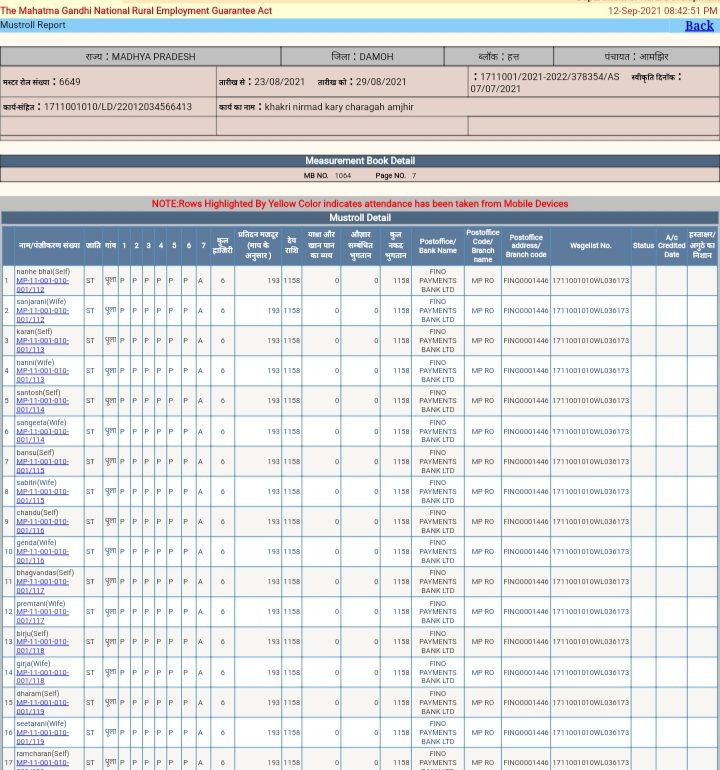Click 'MP RO' in the bansu row

(483, 462)
